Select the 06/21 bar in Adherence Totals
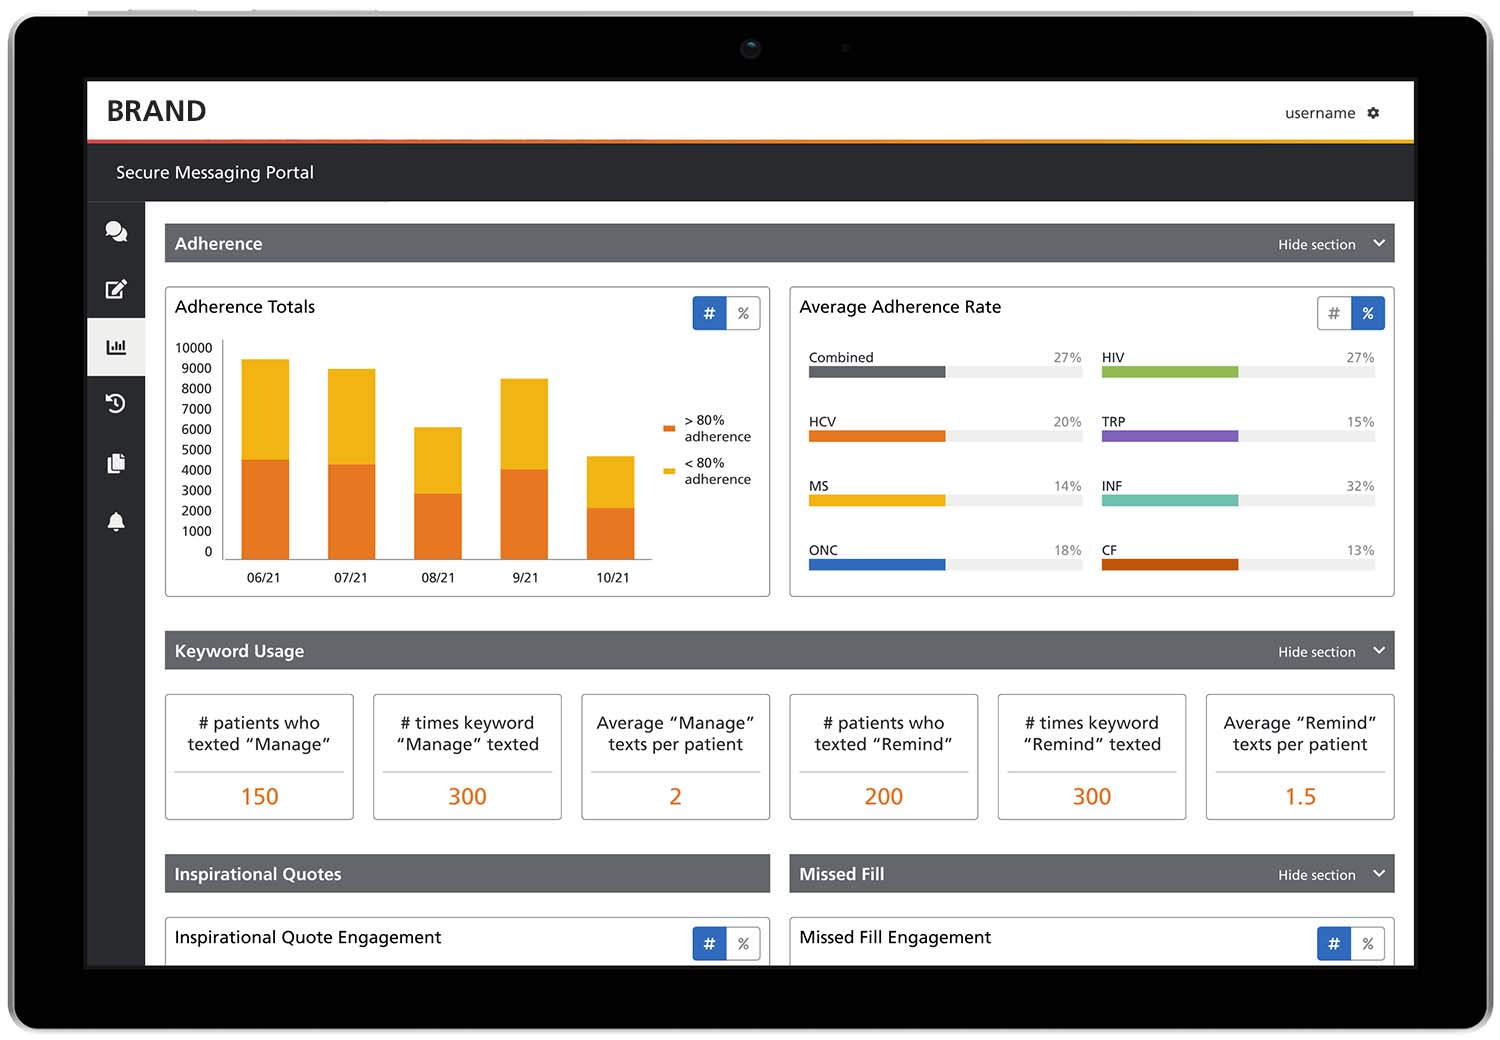Image resolution: width=1500 pixels, height=1040 pixels. pos(265,459)
